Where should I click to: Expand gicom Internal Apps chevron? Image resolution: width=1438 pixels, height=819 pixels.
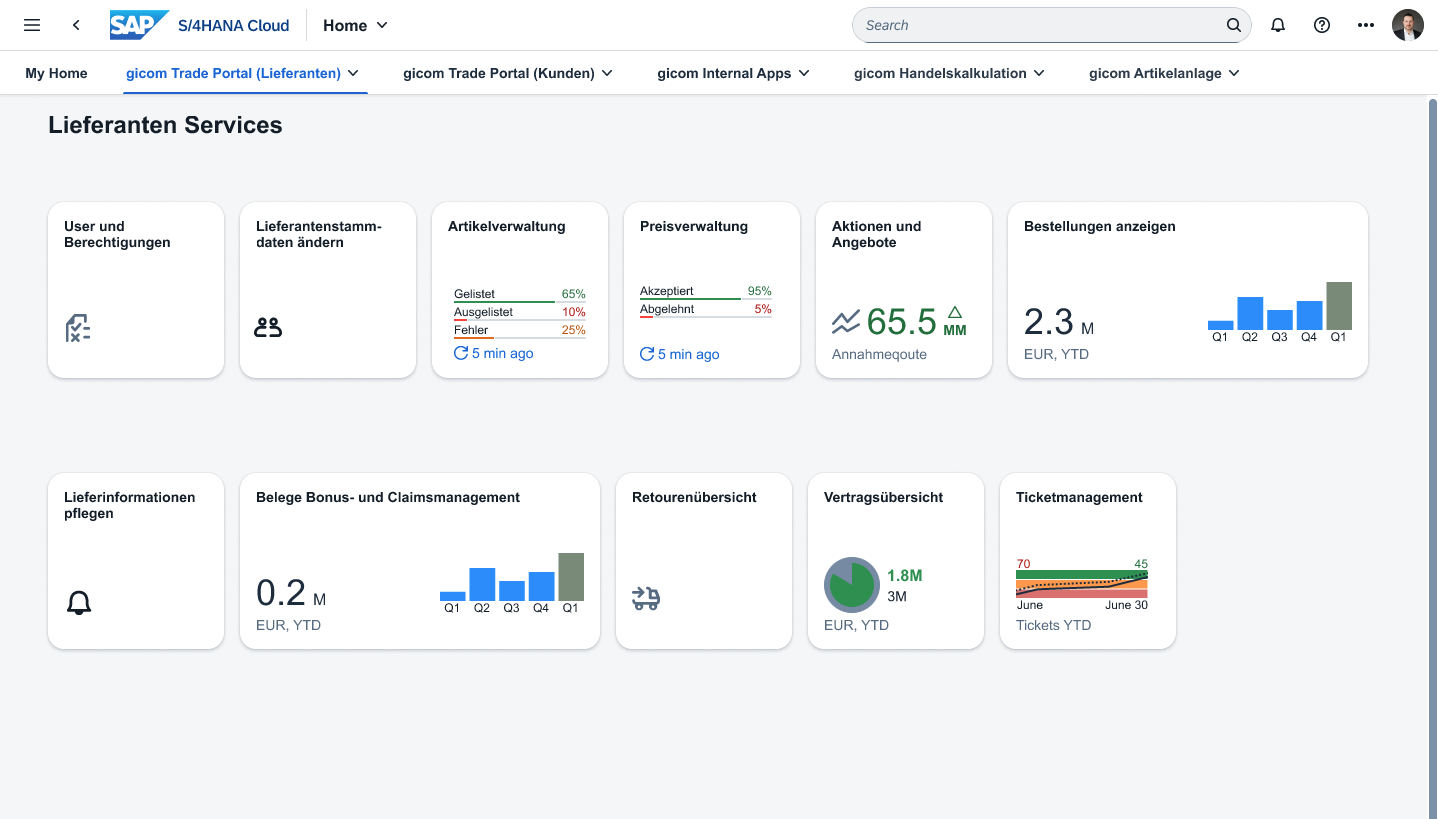[804, 73]
